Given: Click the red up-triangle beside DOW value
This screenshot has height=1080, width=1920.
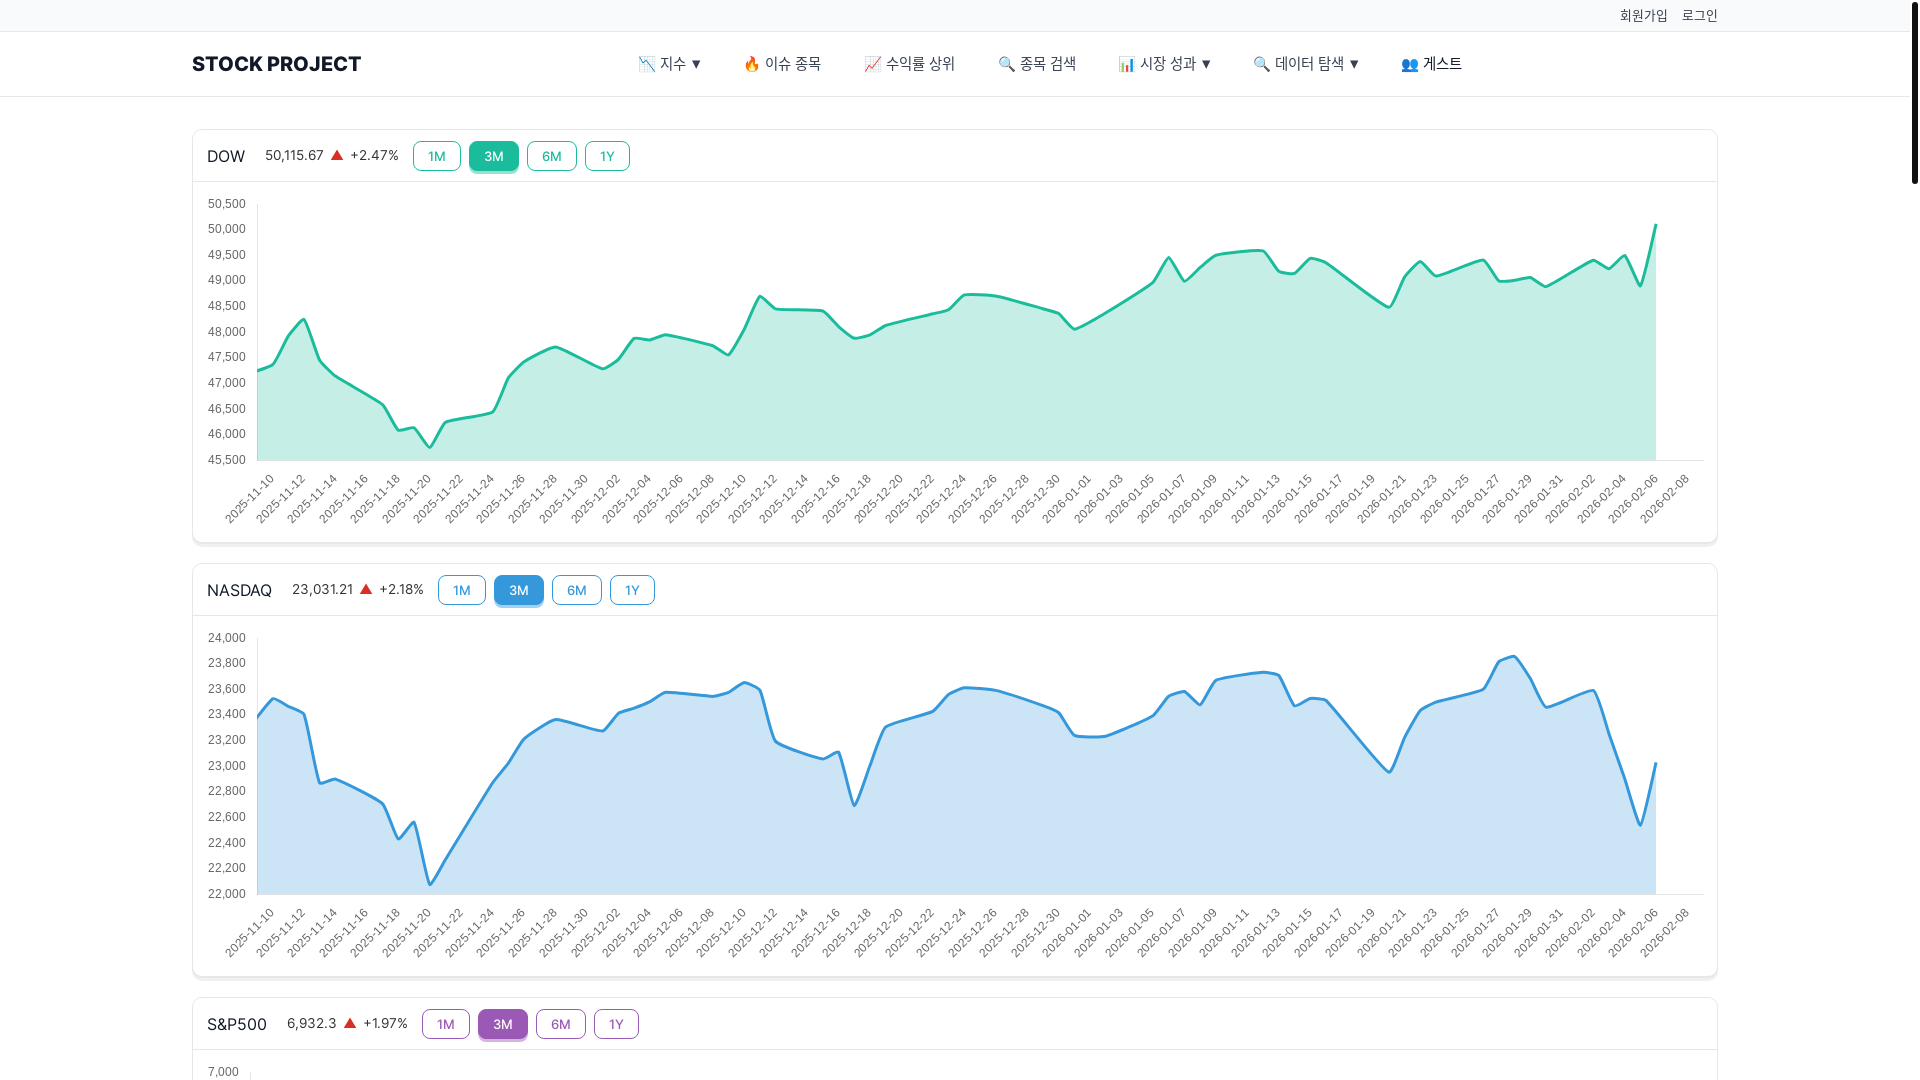Looking at the screenshot, I should [x=337, y=155].
